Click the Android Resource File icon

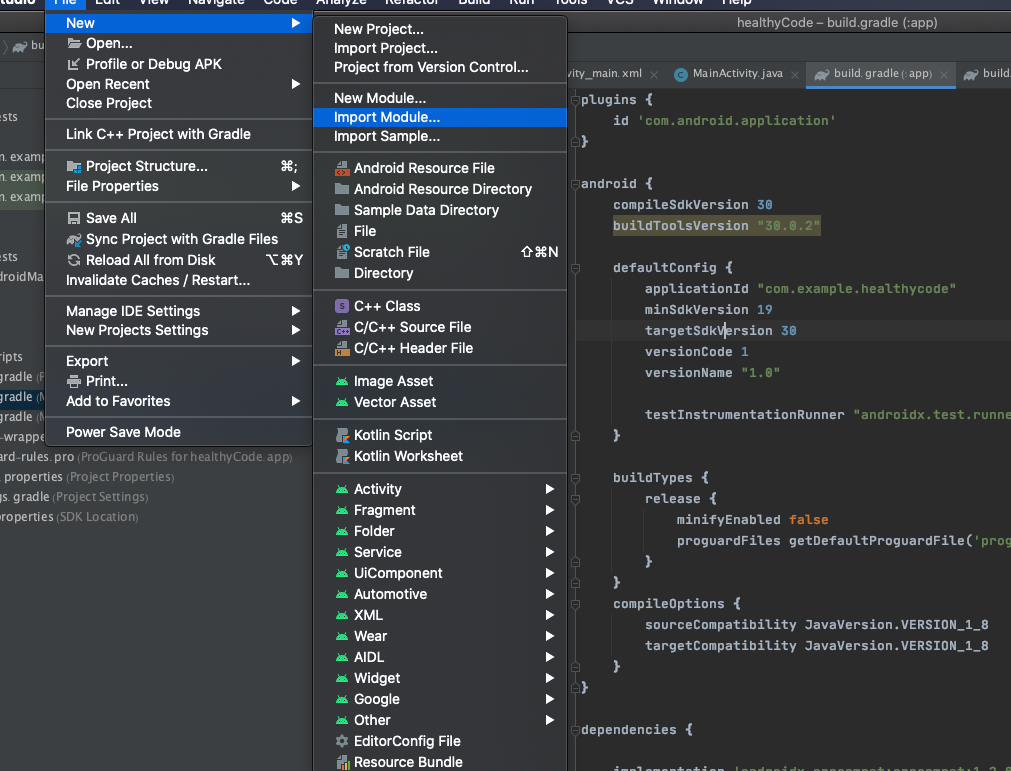[342, 168]
